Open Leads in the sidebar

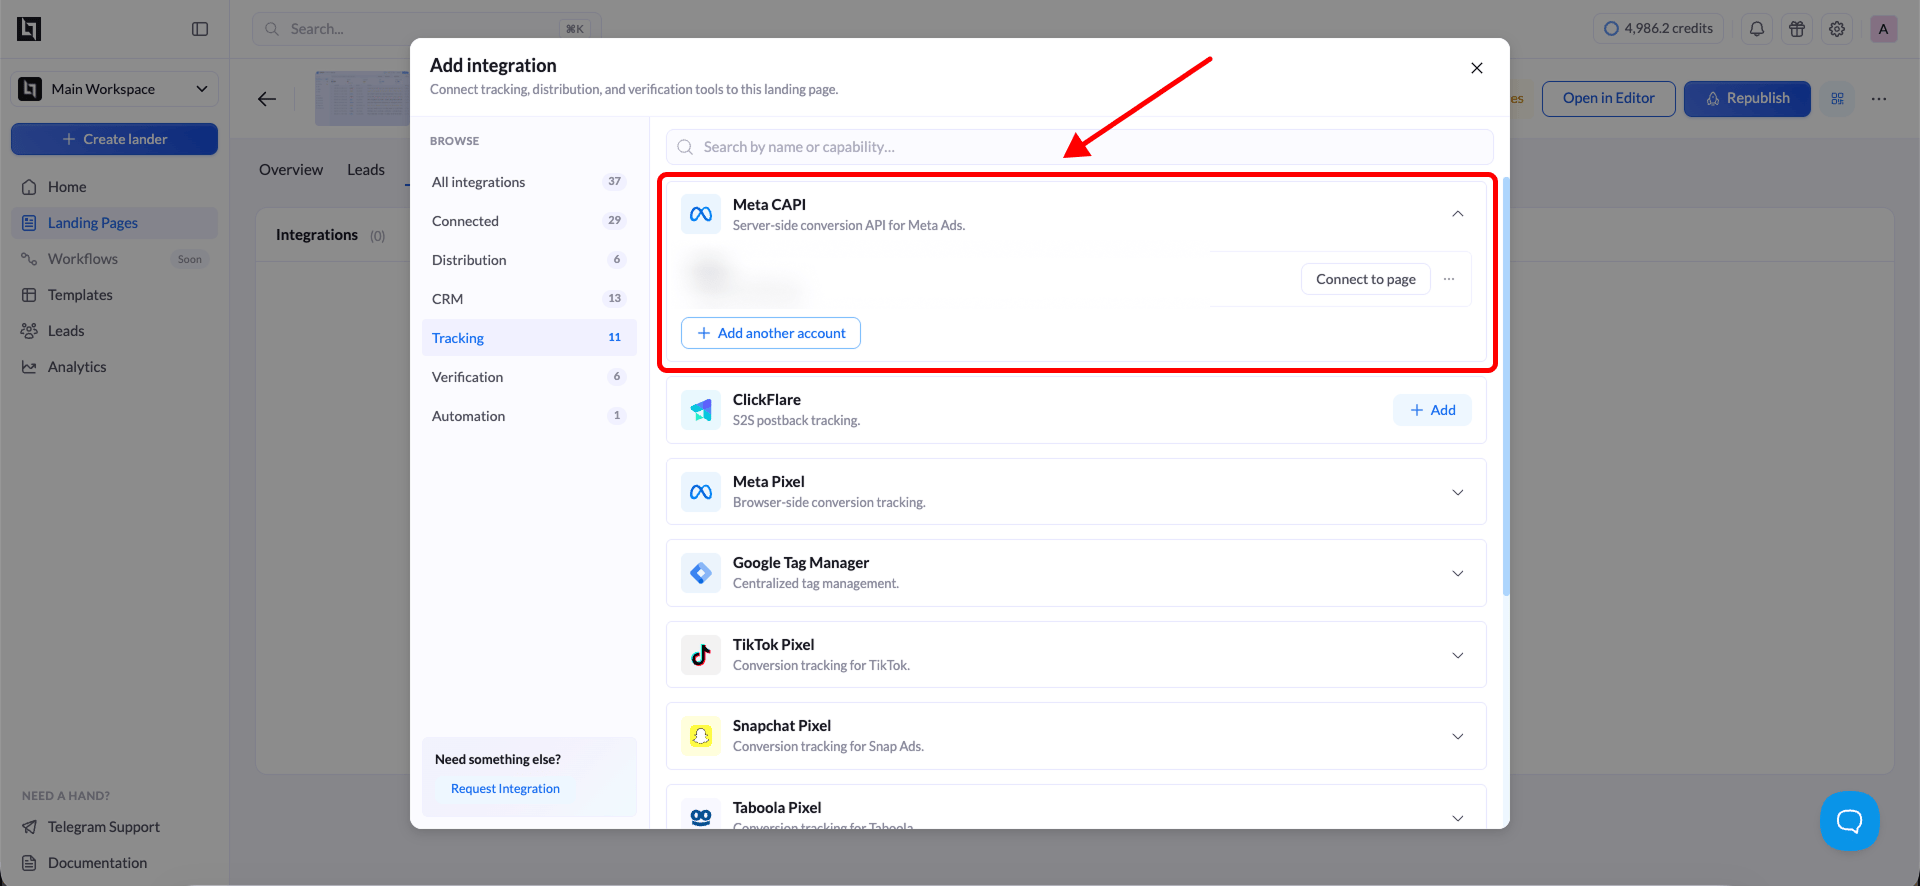click(114, 331)
